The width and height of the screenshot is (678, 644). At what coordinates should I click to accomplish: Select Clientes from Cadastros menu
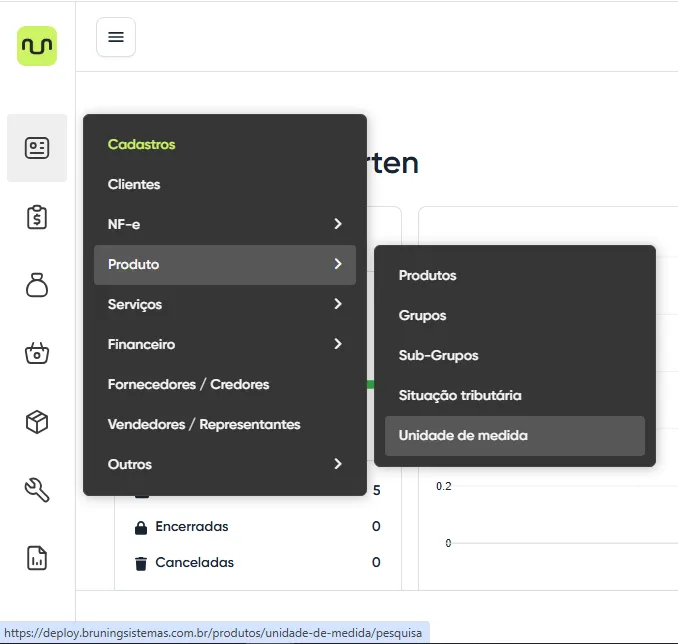point(134,184)
